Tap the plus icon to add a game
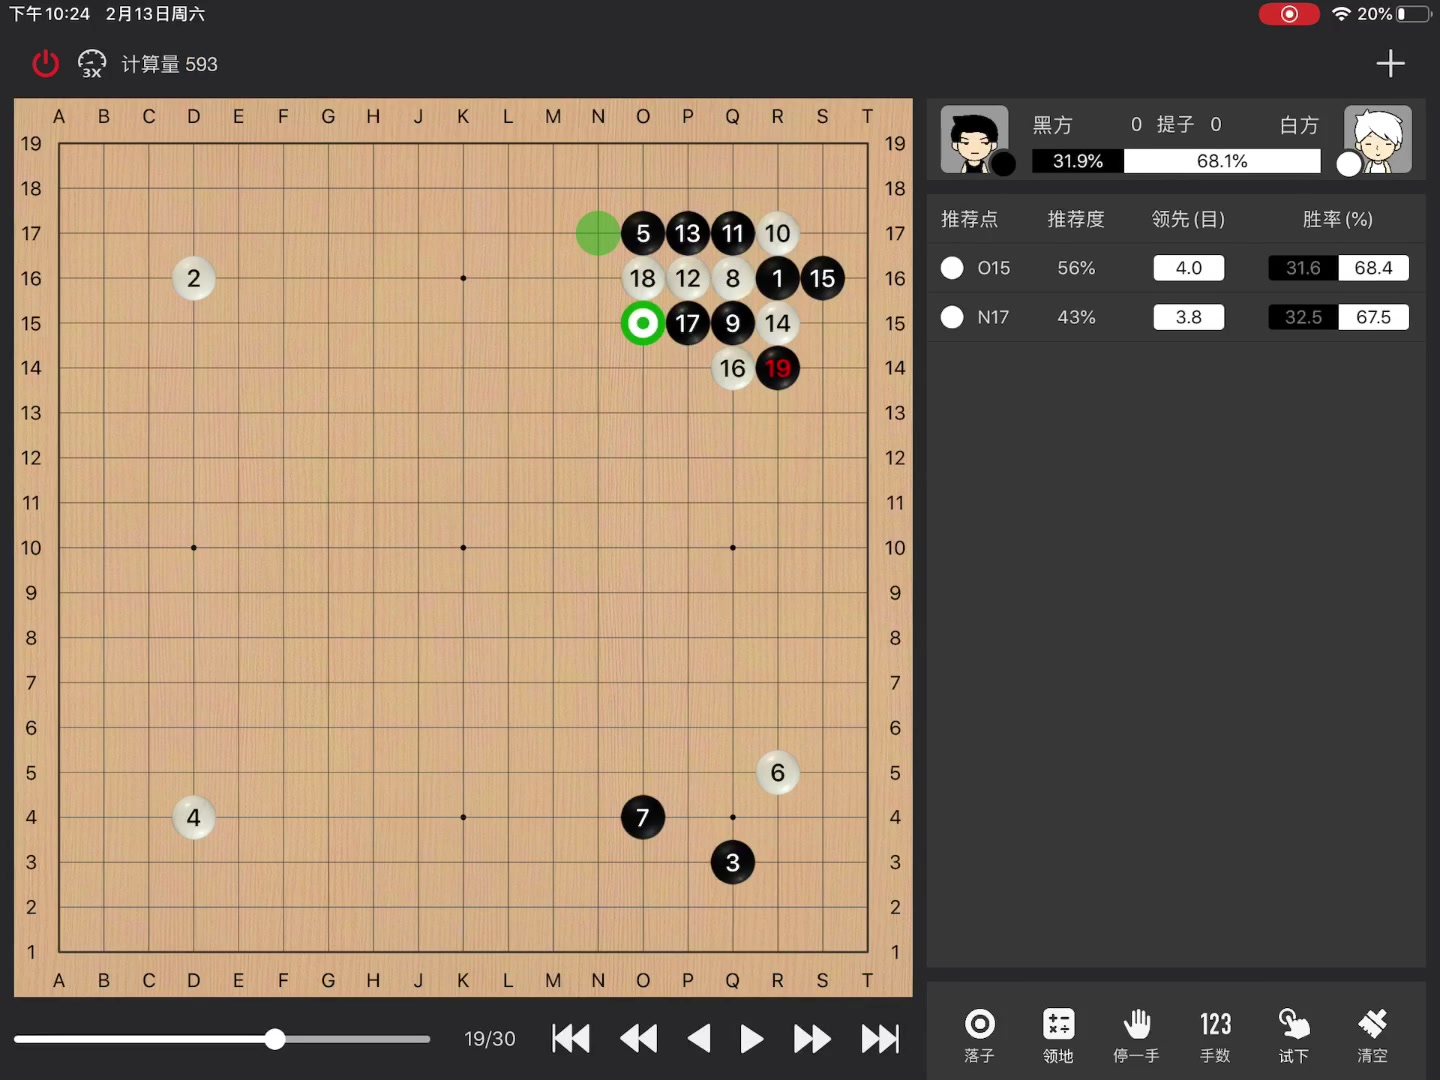 [x=1390, y=64]
